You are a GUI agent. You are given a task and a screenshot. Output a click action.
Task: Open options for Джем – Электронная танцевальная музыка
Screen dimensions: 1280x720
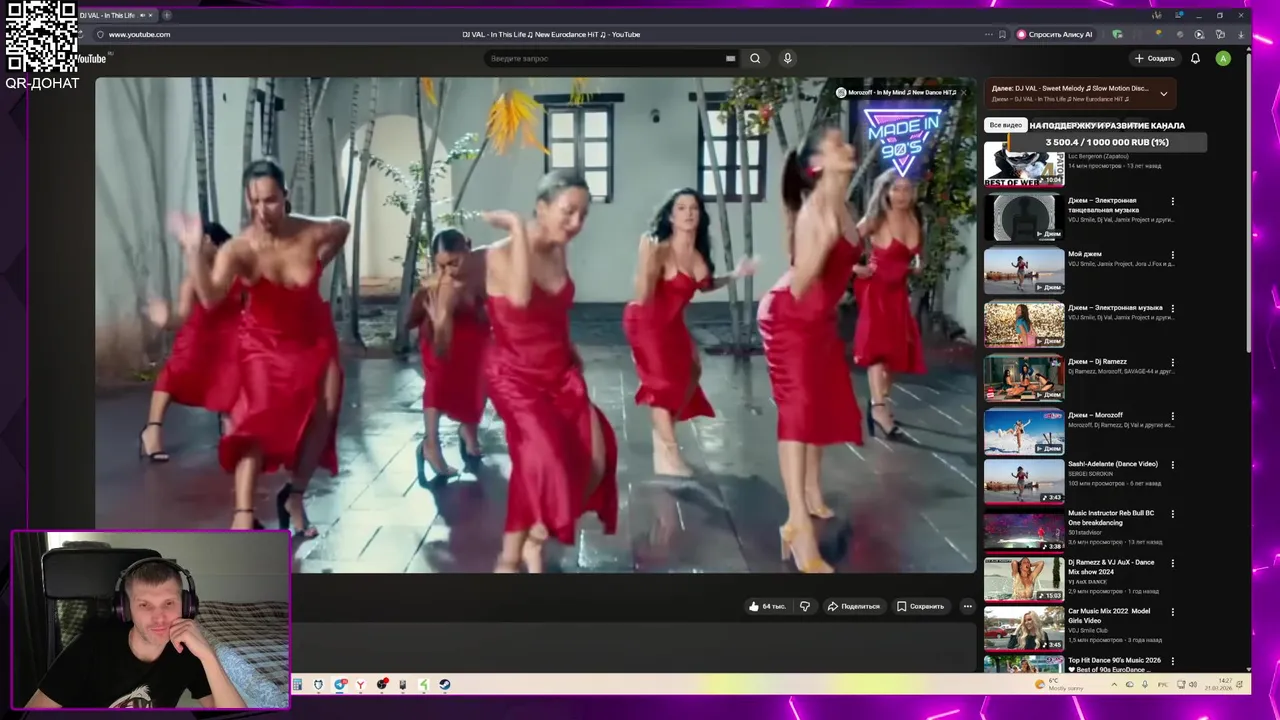coord(1173,201)
